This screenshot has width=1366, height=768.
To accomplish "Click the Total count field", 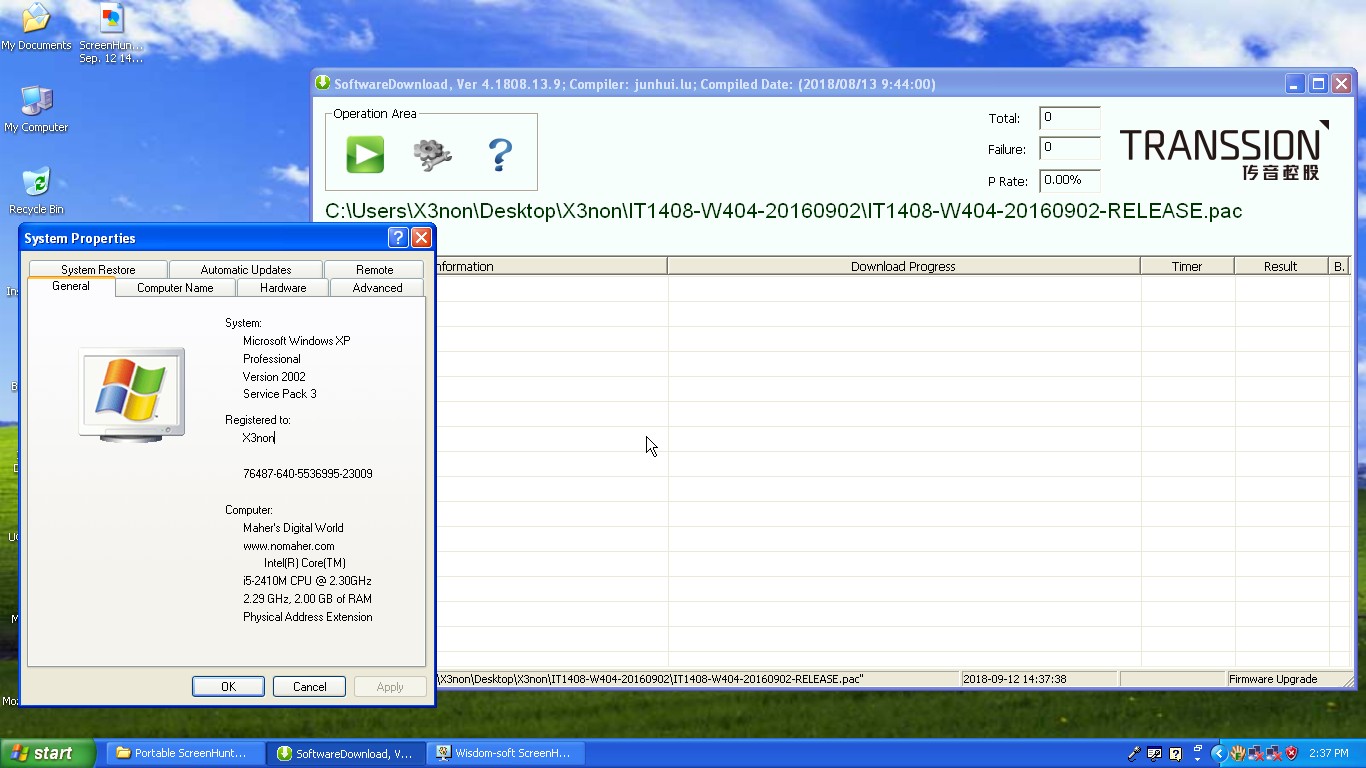I will tap(1070, 118).
